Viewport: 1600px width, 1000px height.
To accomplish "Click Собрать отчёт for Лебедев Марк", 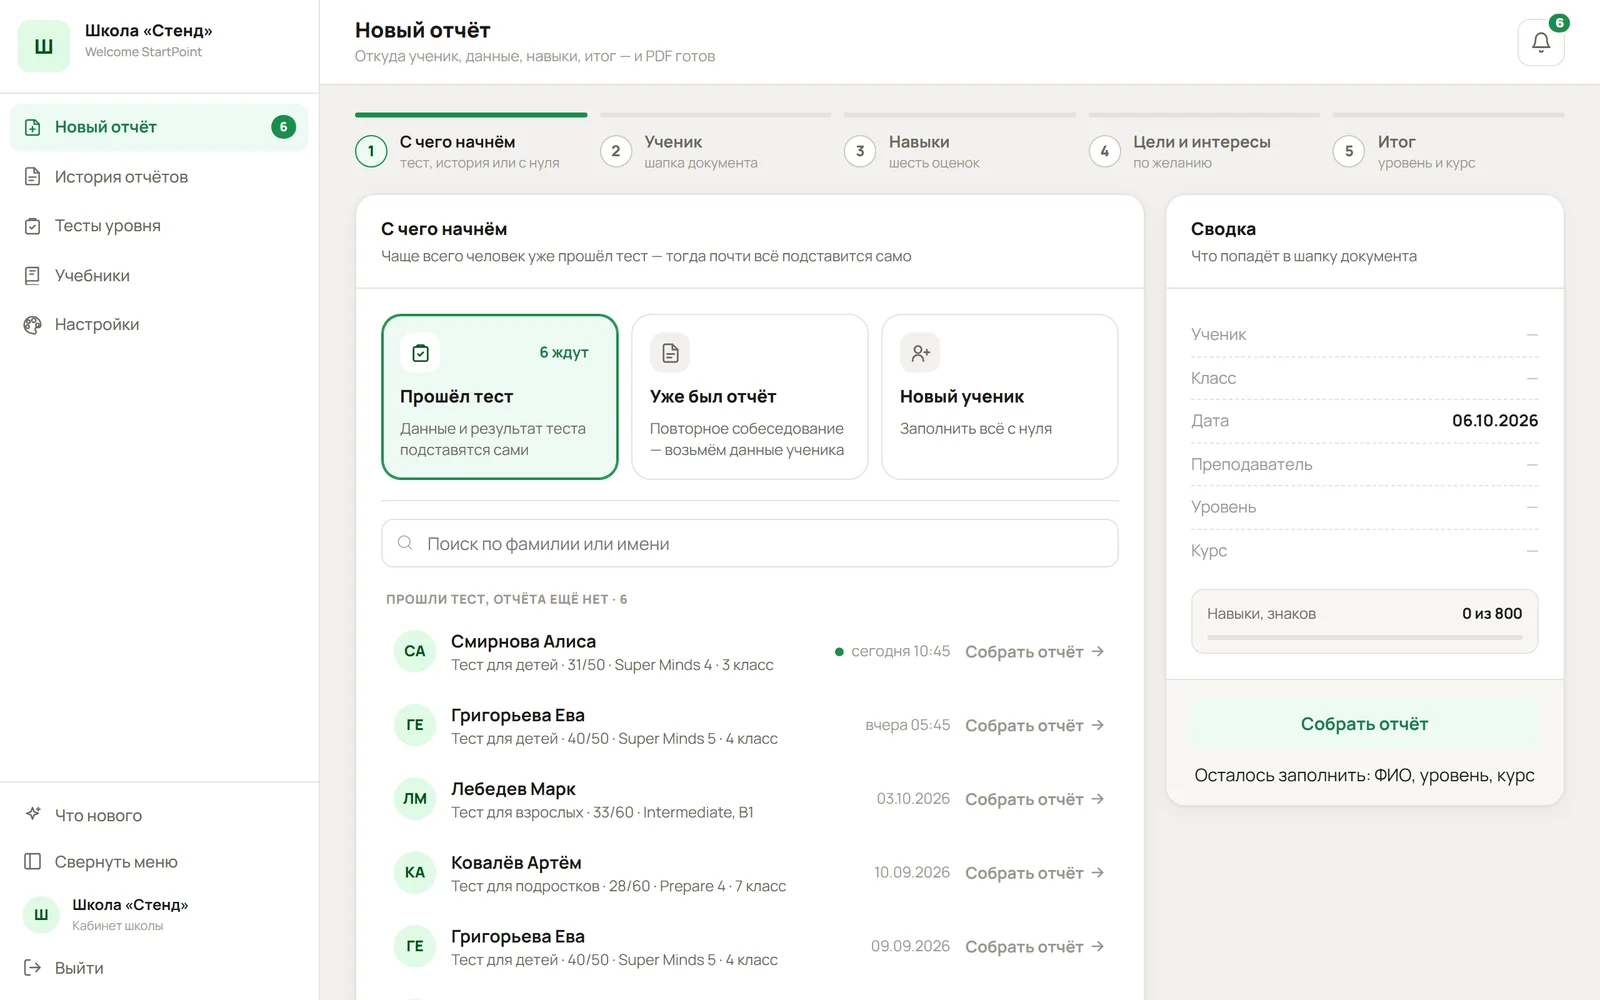I will tap(1034, 800).
